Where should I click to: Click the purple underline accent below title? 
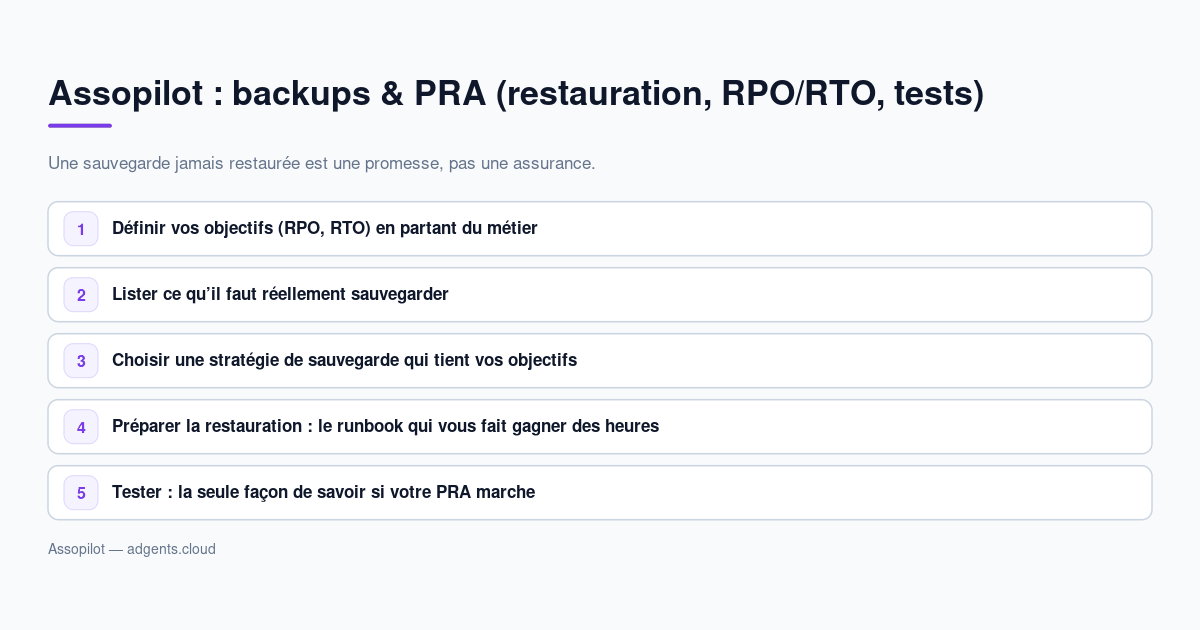click(x=80, y=126)
